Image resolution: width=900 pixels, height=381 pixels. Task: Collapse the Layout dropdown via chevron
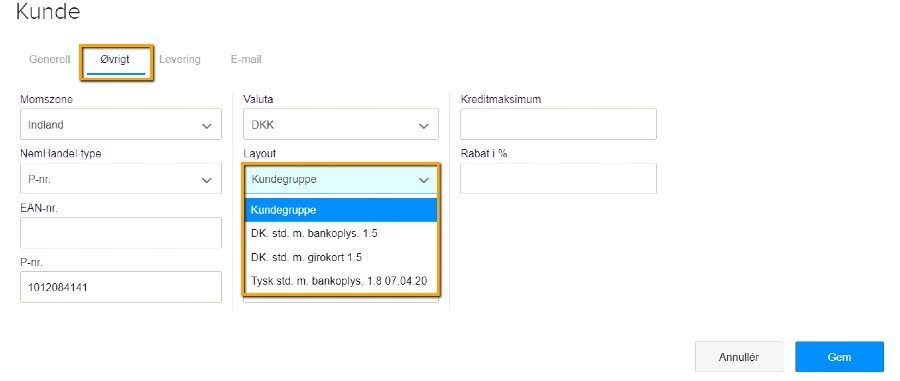pos(424,180)
